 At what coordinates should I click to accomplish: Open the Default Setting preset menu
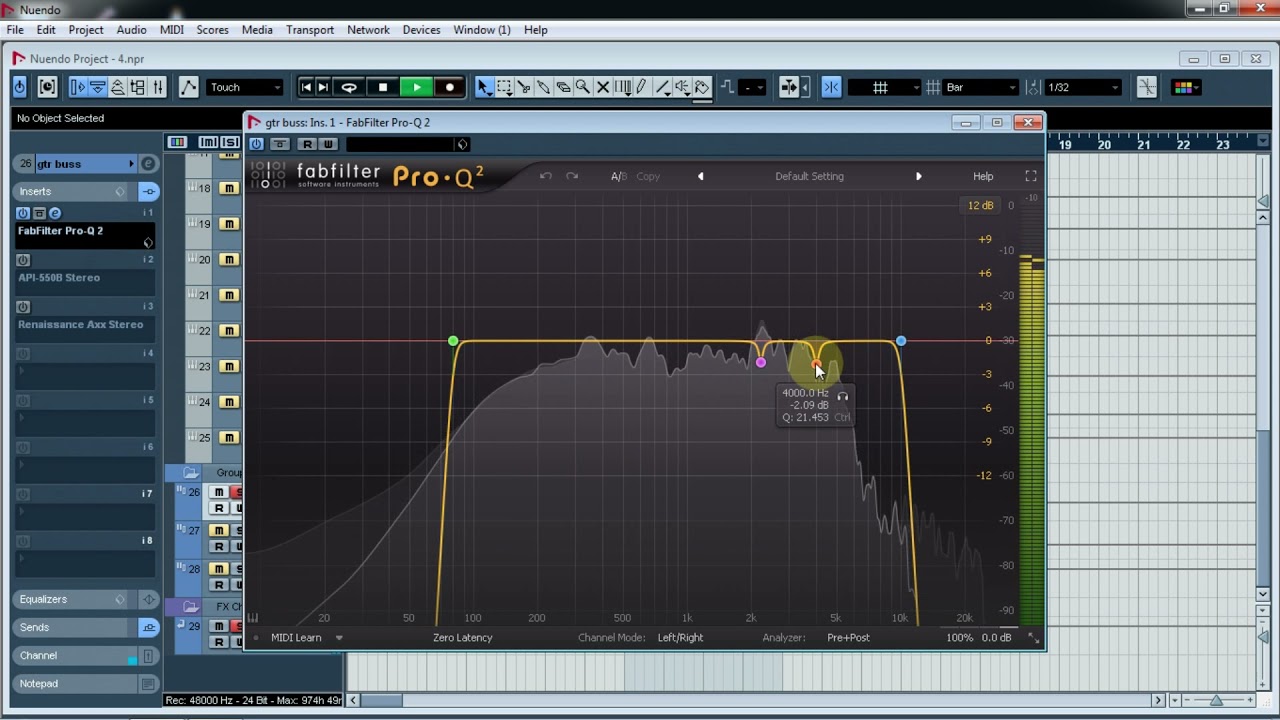point(809,176)
